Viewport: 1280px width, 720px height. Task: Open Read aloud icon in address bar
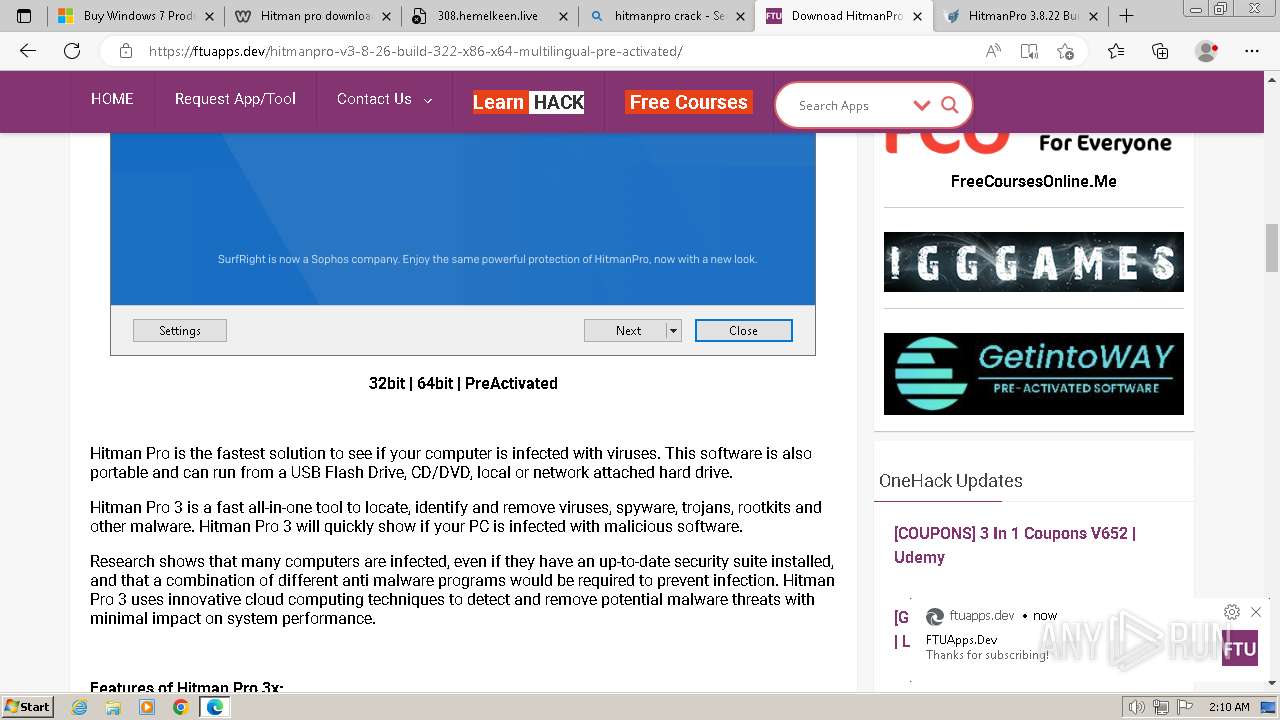pos(993,51)
